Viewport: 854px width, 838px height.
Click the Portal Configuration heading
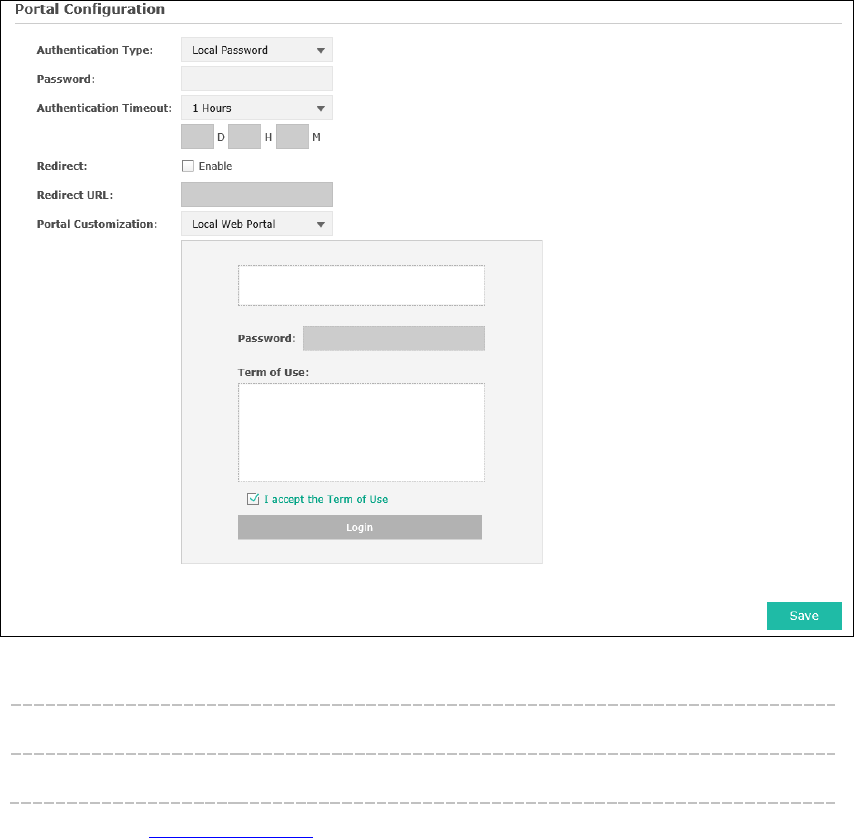pyautogui.click(x=90, y=9)
